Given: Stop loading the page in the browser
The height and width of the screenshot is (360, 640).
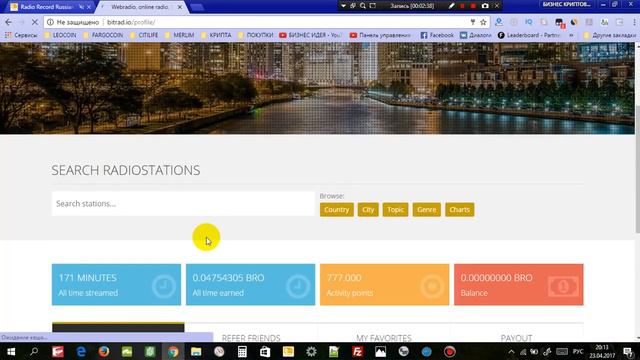Looking at the screenshot, I should tap(35, 22).
